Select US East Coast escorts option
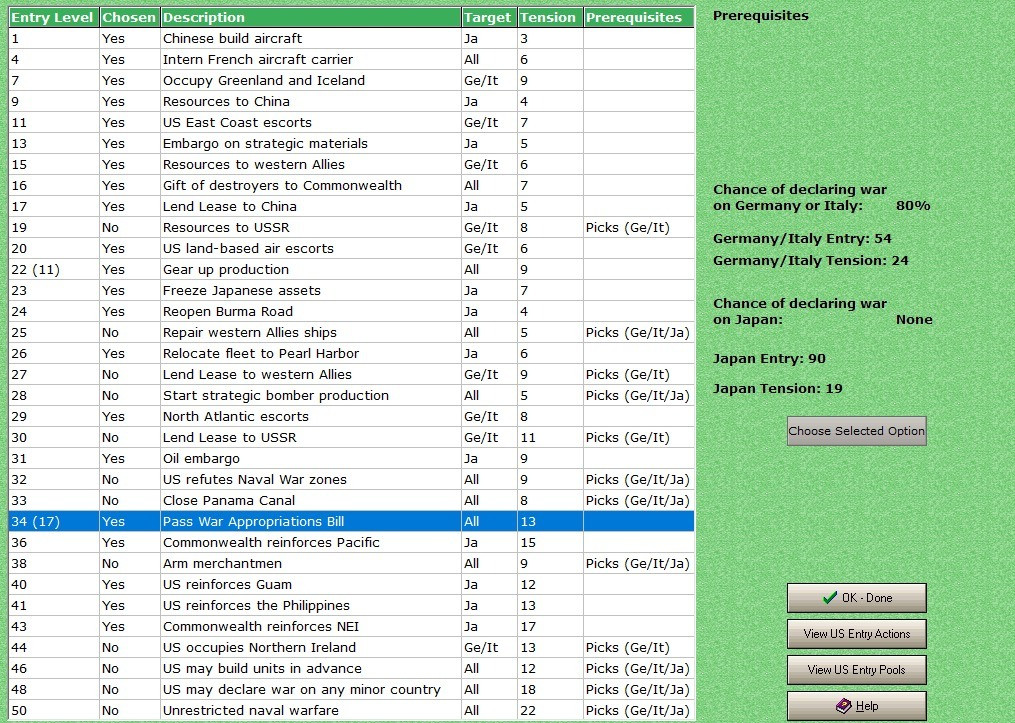The height and width of the screenshot is (723, 1015). tap(351, 122)
